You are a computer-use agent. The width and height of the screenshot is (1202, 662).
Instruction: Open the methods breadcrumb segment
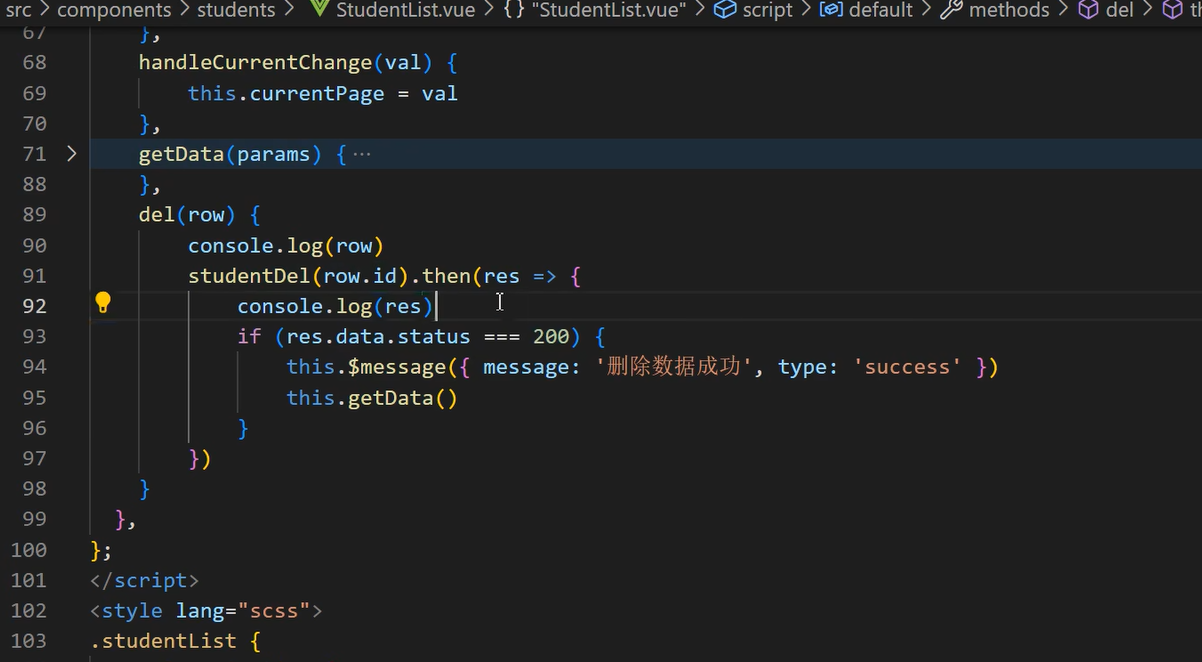click(x=1009, y=10)
